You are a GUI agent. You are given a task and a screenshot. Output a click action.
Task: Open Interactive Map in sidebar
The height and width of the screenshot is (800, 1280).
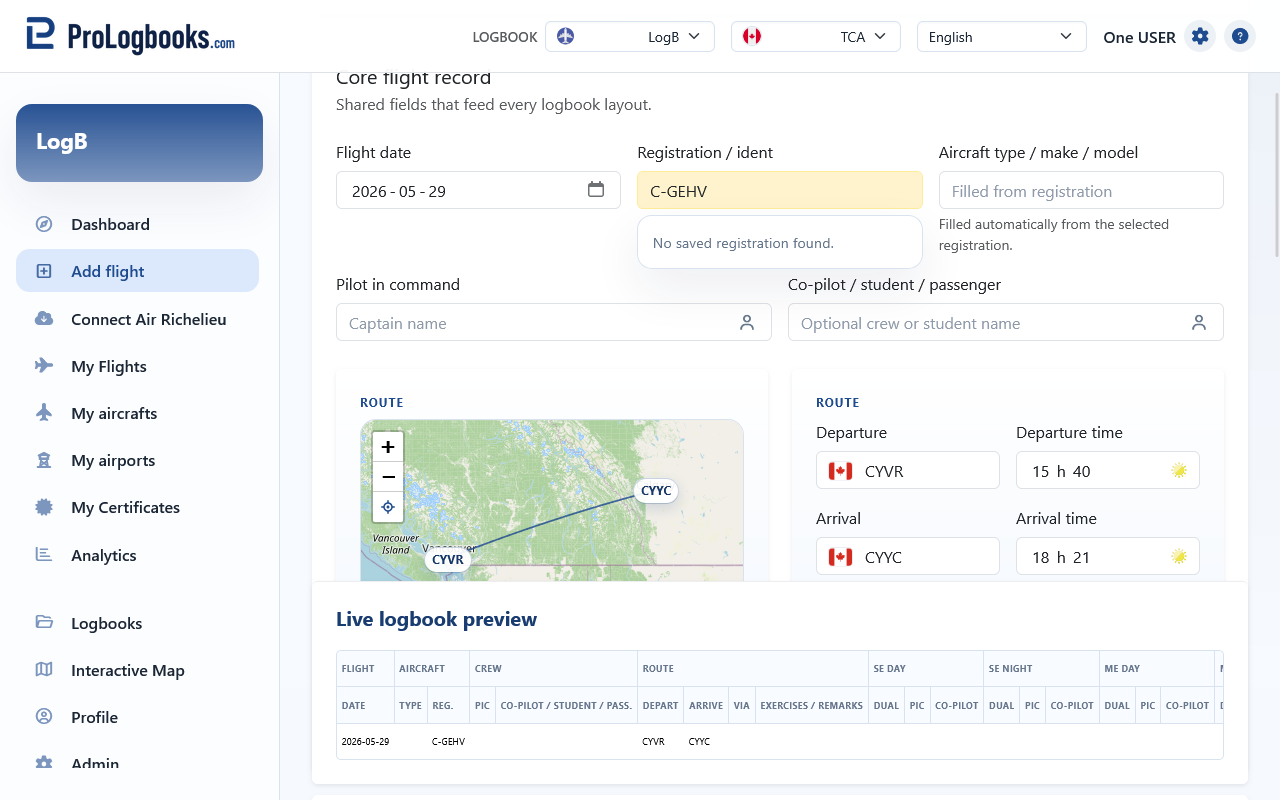(x=137, y=670)
